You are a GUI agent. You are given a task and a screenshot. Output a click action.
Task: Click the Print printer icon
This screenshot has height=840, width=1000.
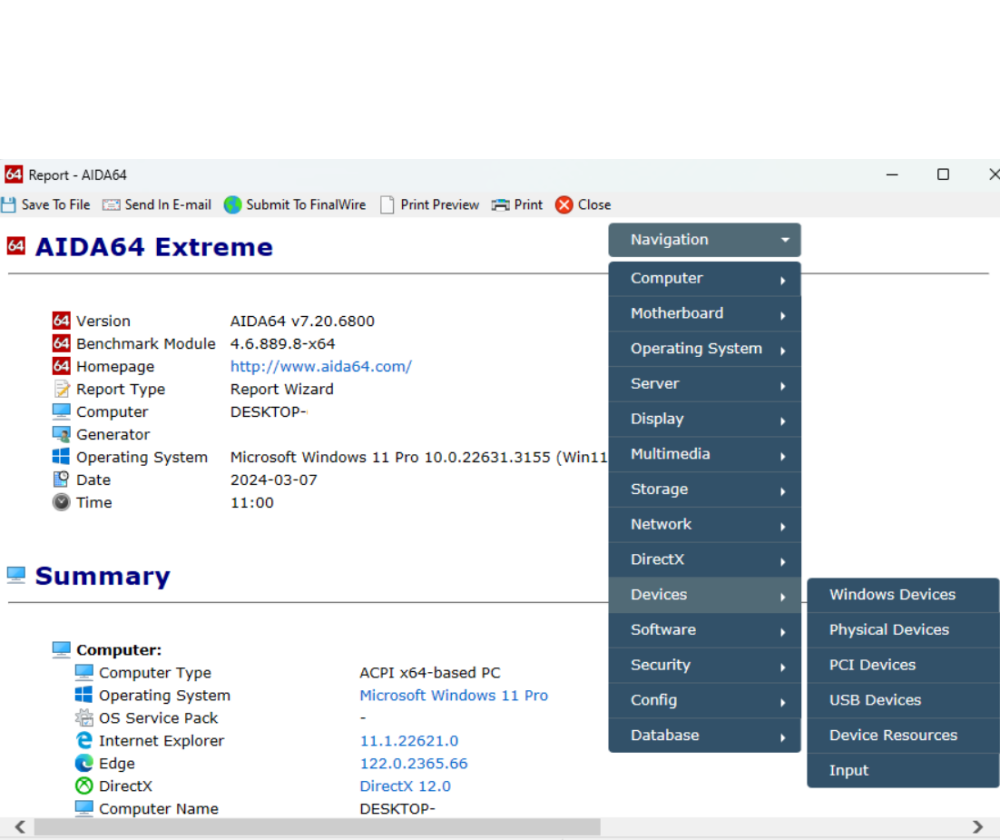click(x=501, y=205)
